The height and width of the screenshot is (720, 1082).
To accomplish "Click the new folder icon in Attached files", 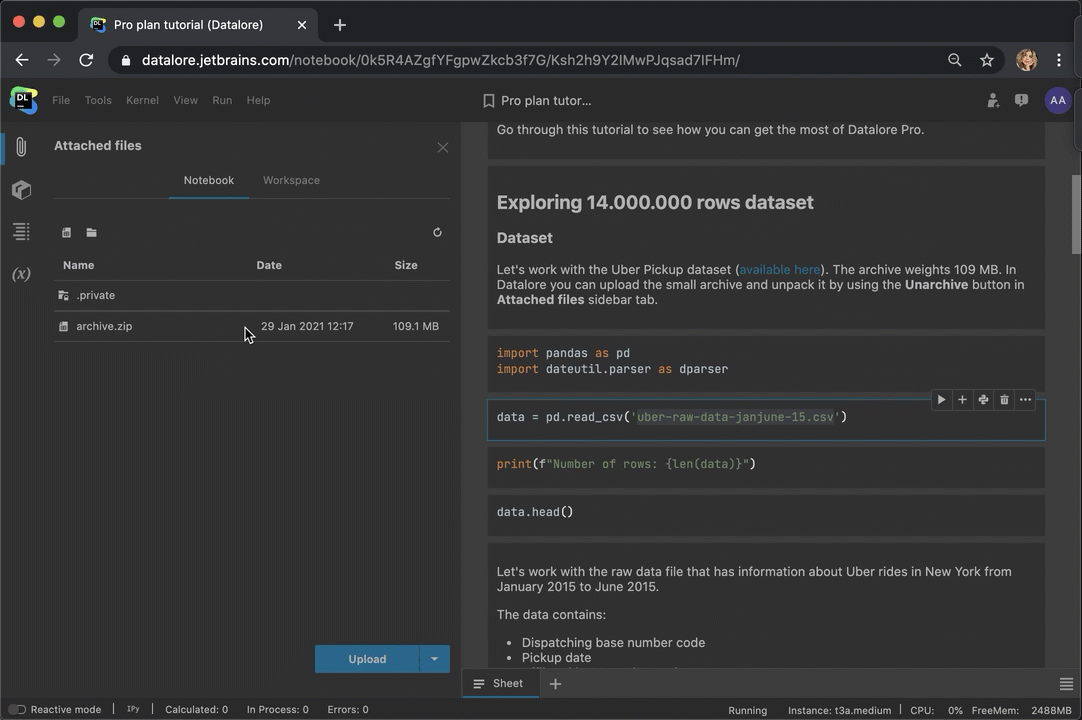I will coord(91,233).
